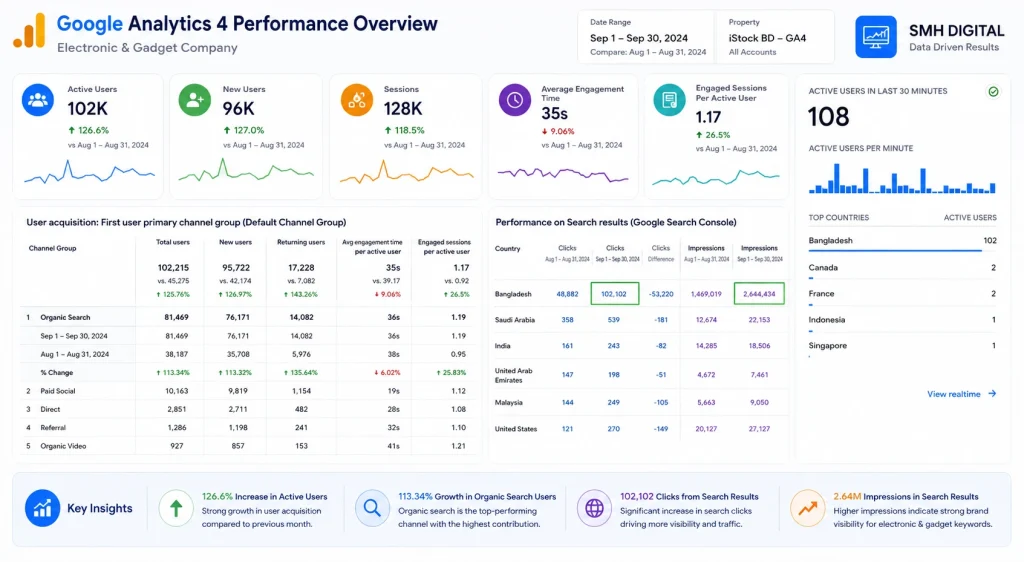Viewport: 1024px width, 562px height.
Task: Click the New Users green person icon
Action: pos(195,100)
